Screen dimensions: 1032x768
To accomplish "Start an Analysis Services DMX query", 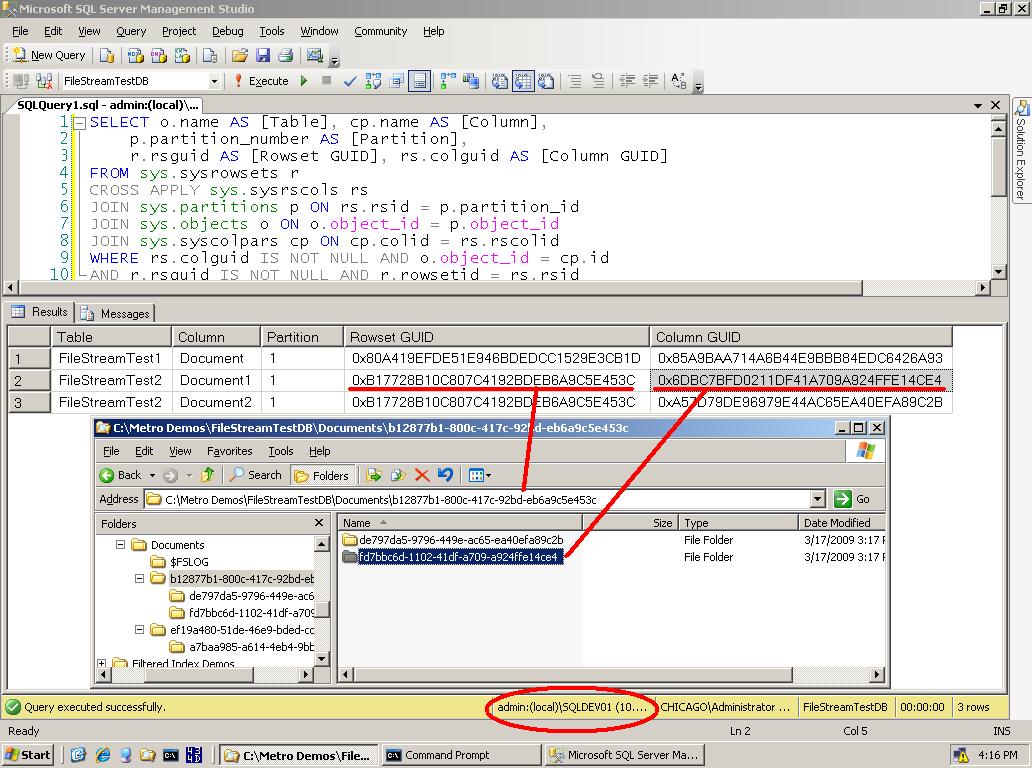I will (x=159, y=55).
